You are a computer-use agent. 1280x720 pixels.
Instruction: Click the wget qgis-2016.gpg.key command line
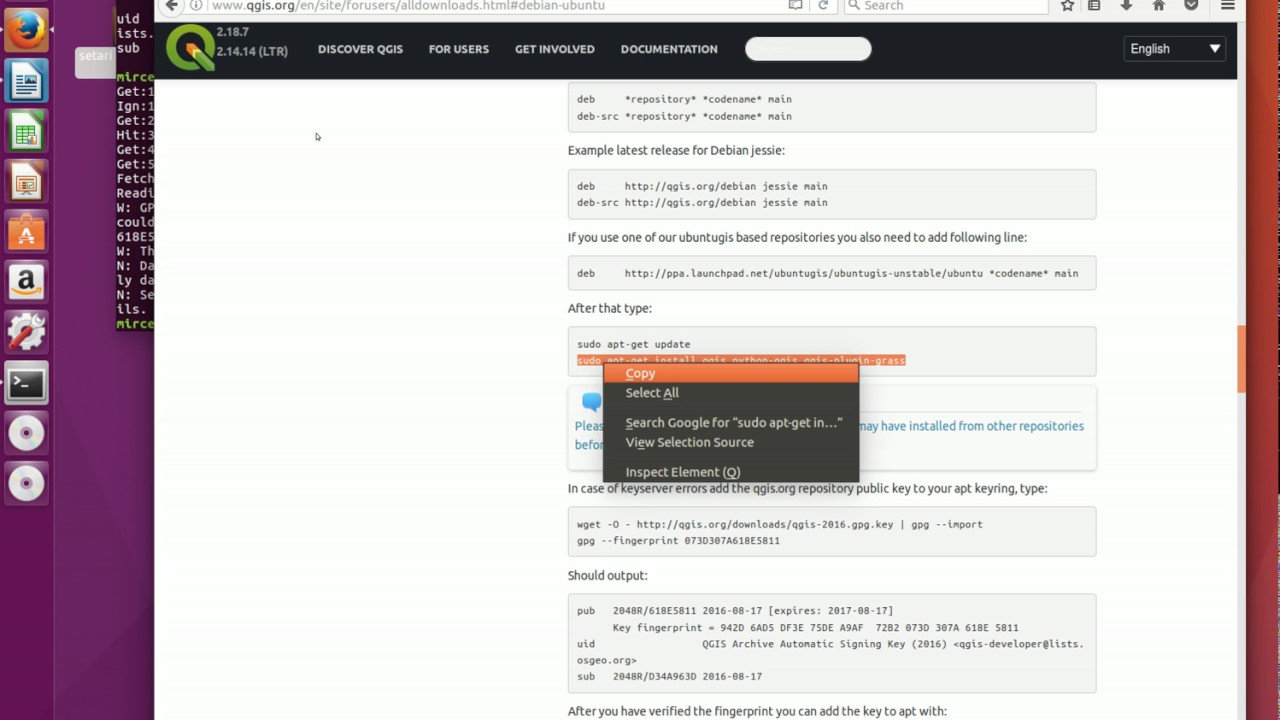click(x=780, y=524)
